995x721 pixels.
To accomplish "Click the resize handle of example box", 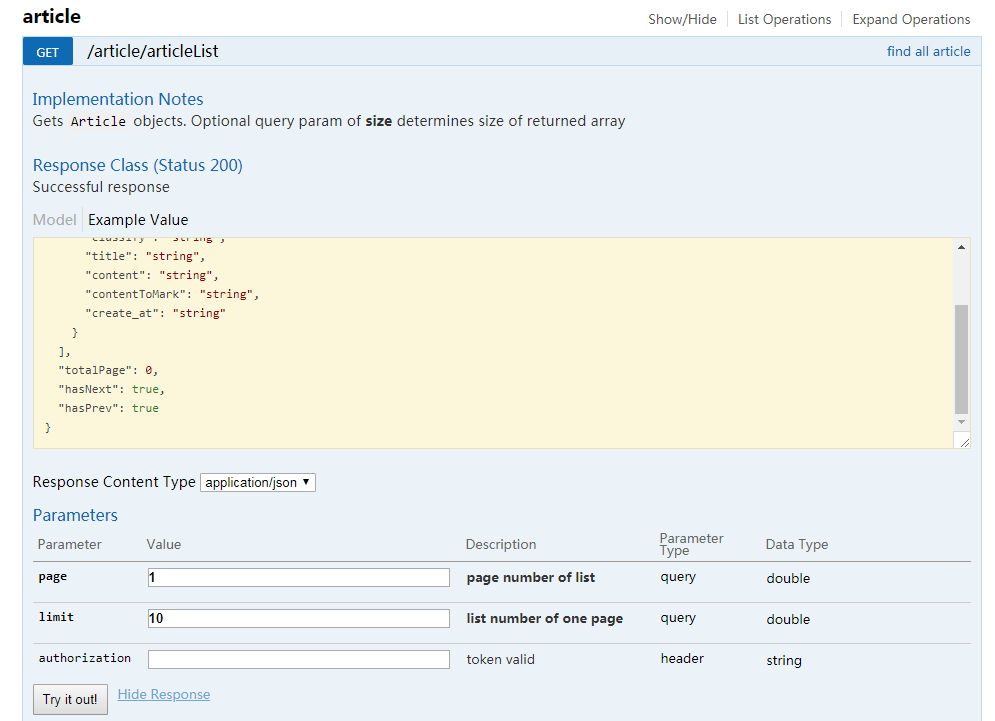I will (x=964, y=442).
